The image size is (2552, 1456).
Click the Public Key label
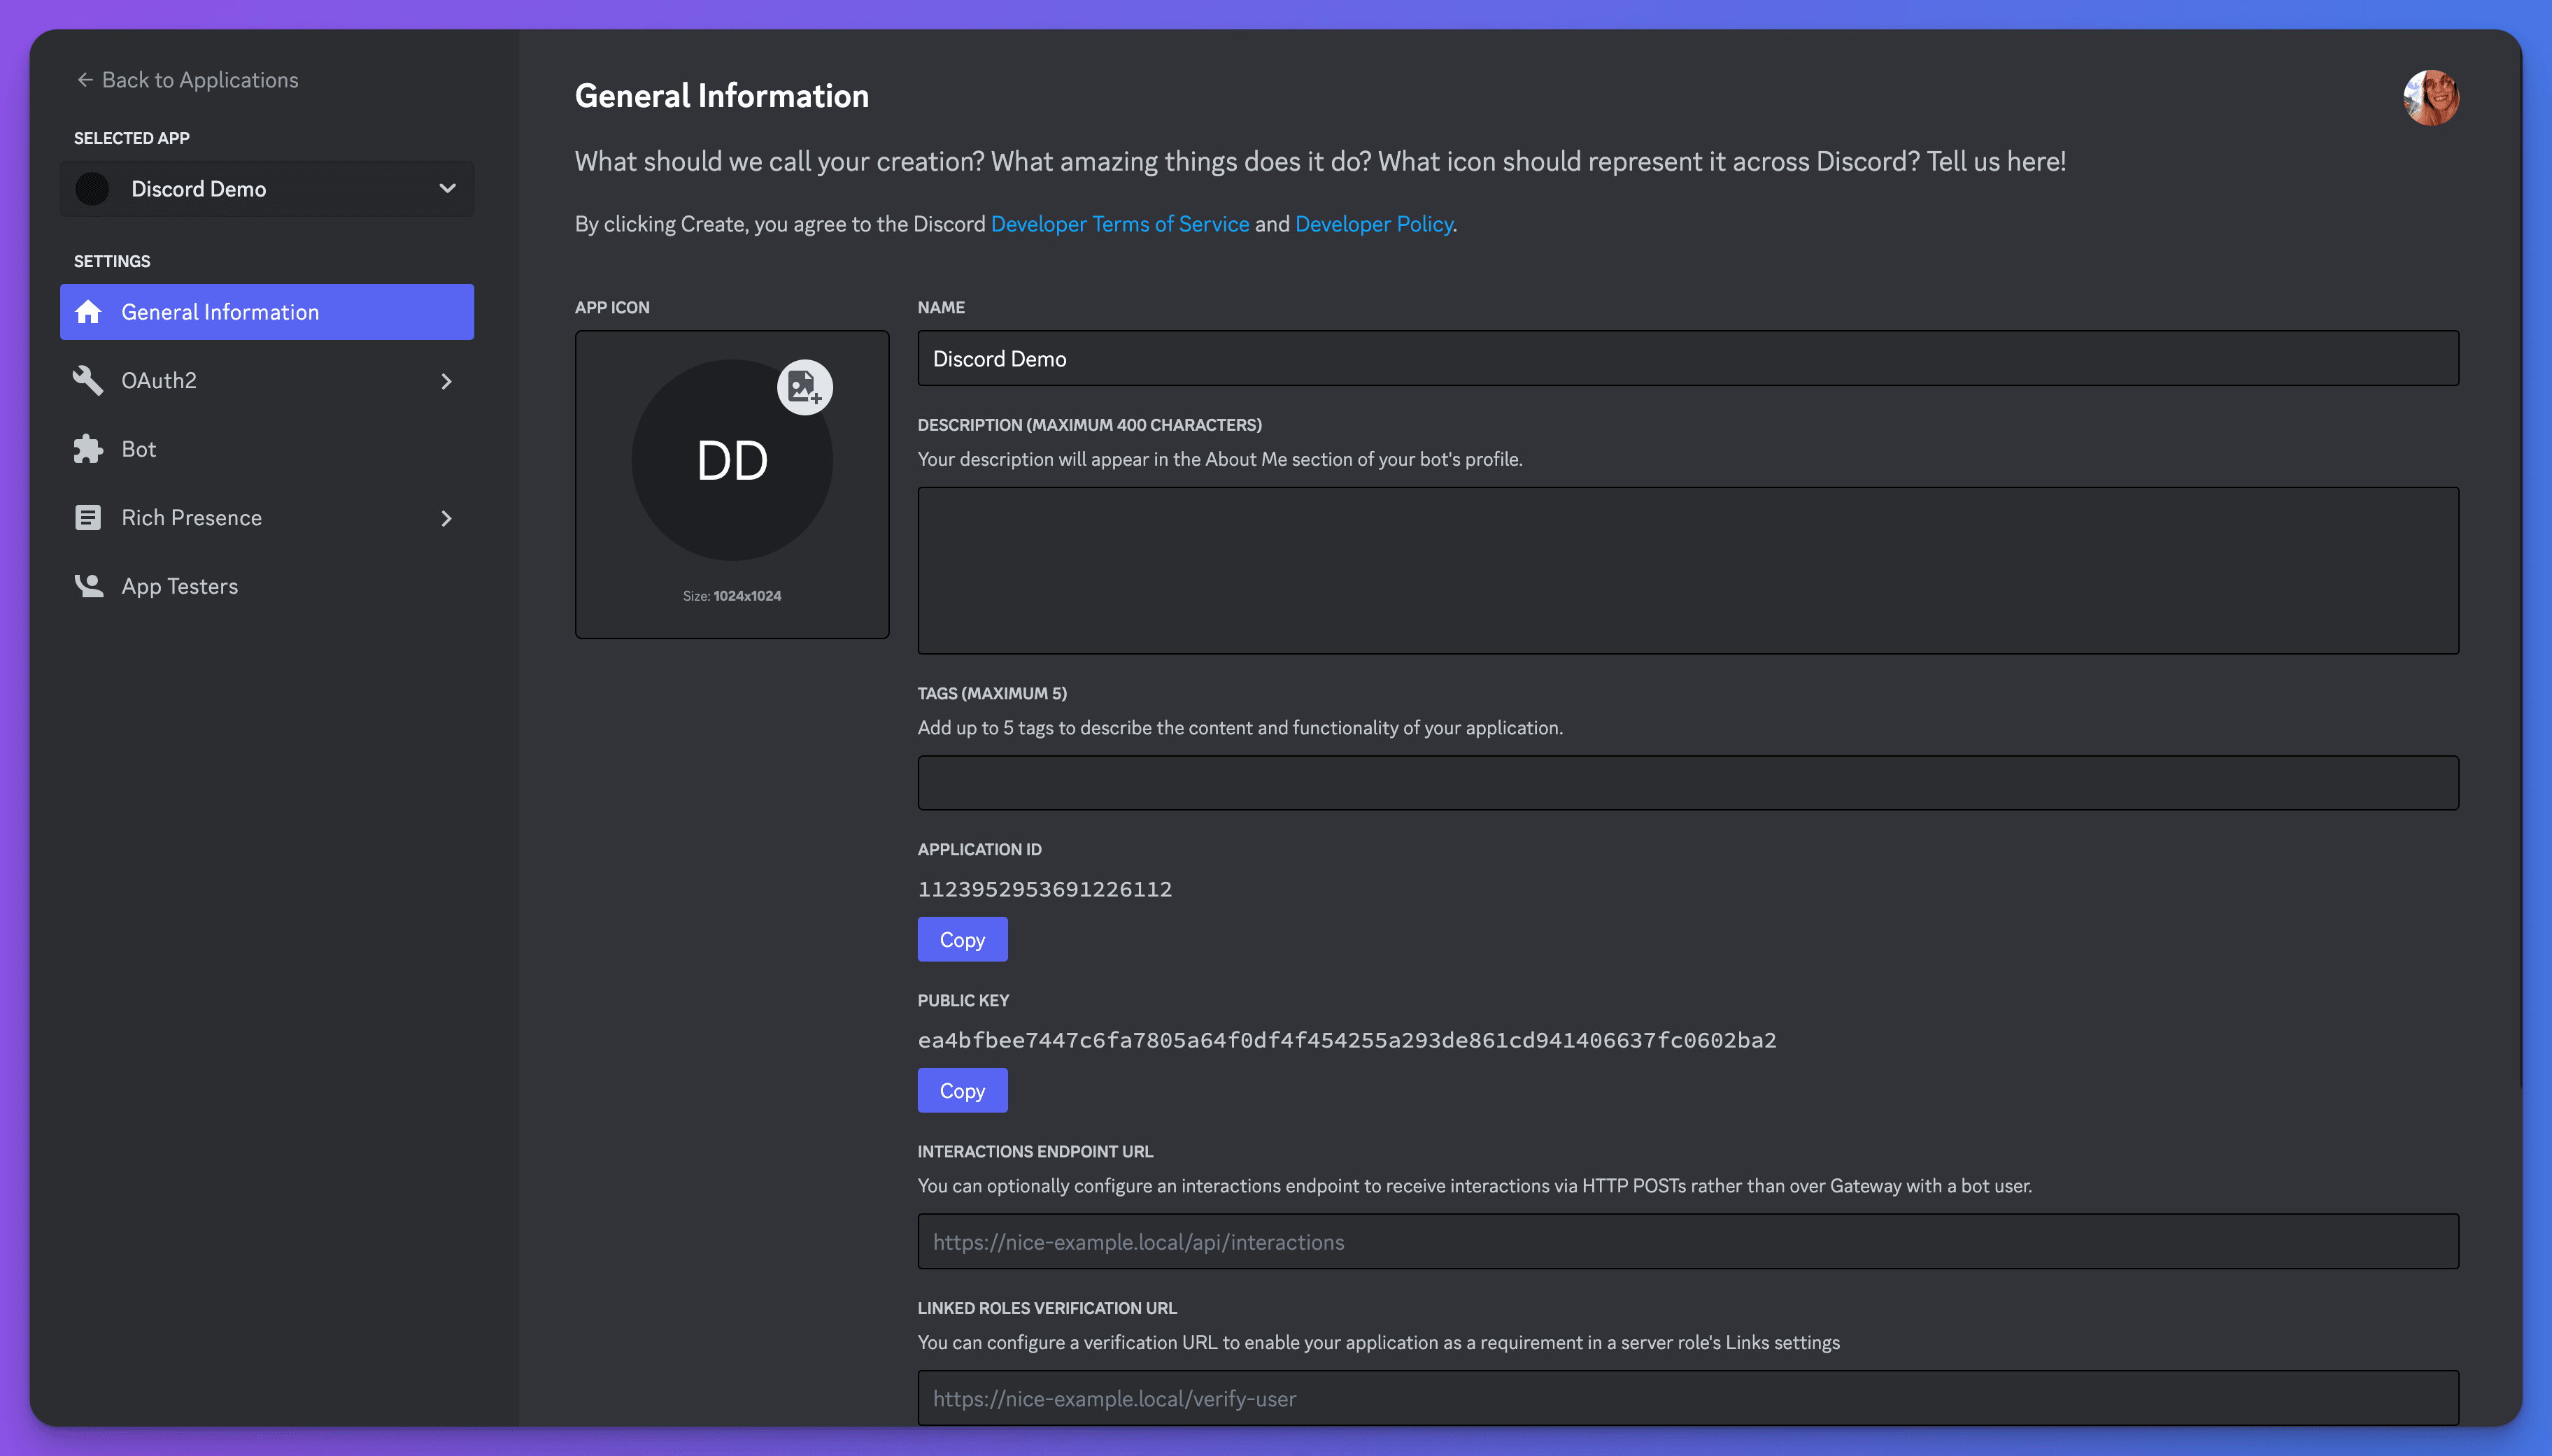[964, 1000]
